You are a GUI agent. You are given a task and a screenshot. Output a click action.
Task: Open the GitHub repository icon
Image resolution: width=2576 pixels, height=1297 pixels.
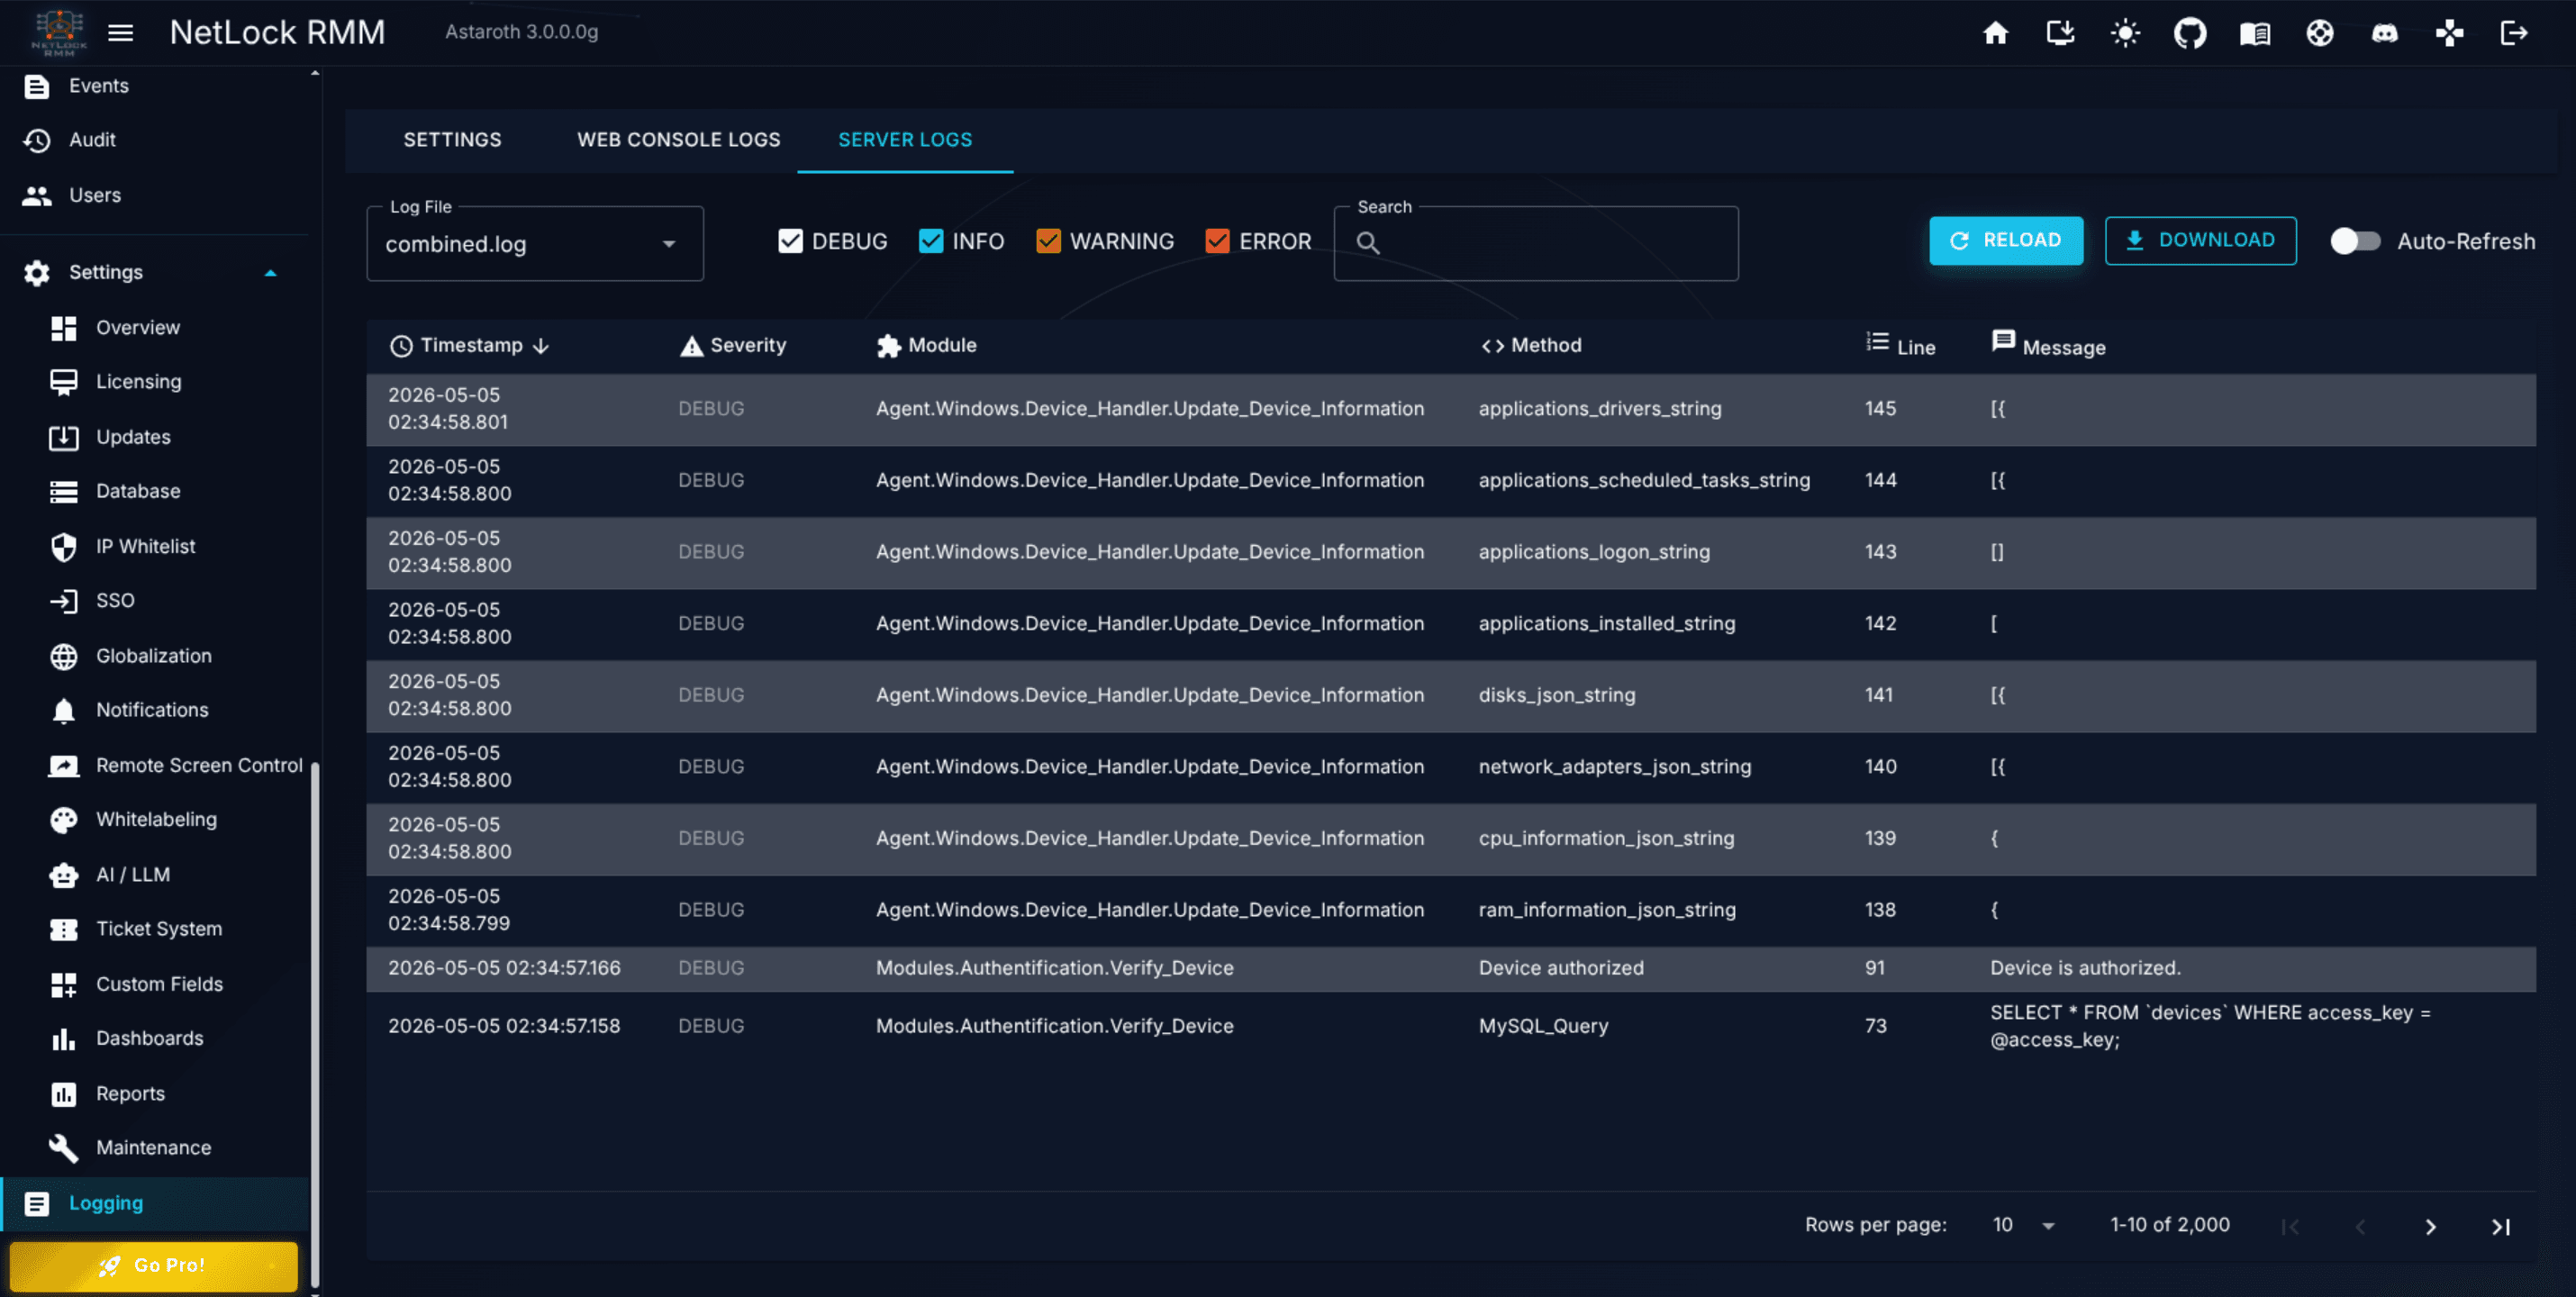click(2190, 33)
